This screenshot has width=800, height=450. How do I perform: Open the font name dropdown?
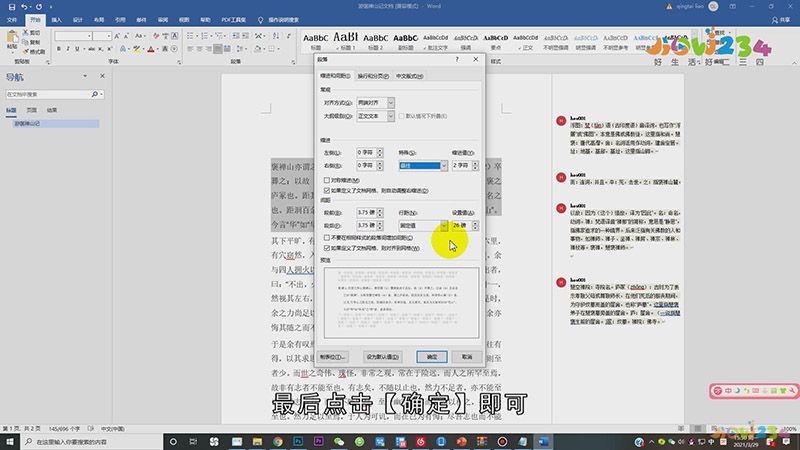(90, 36)
